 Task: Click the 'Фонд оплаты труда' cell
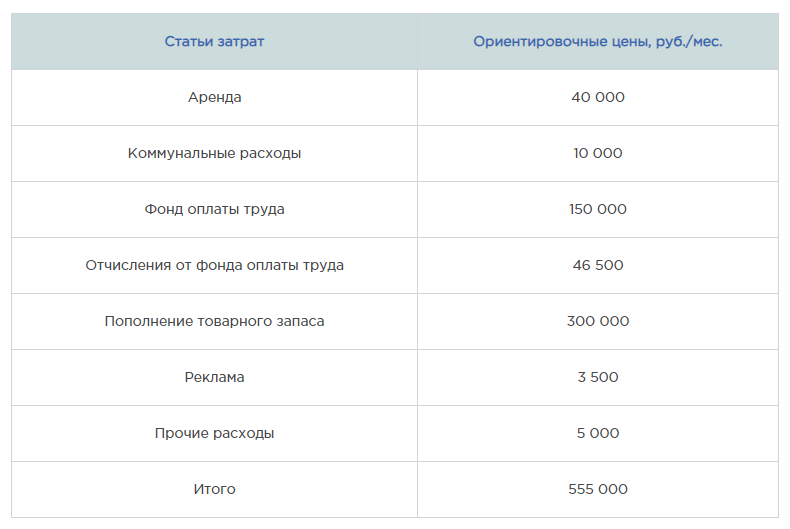click(214, 210)
